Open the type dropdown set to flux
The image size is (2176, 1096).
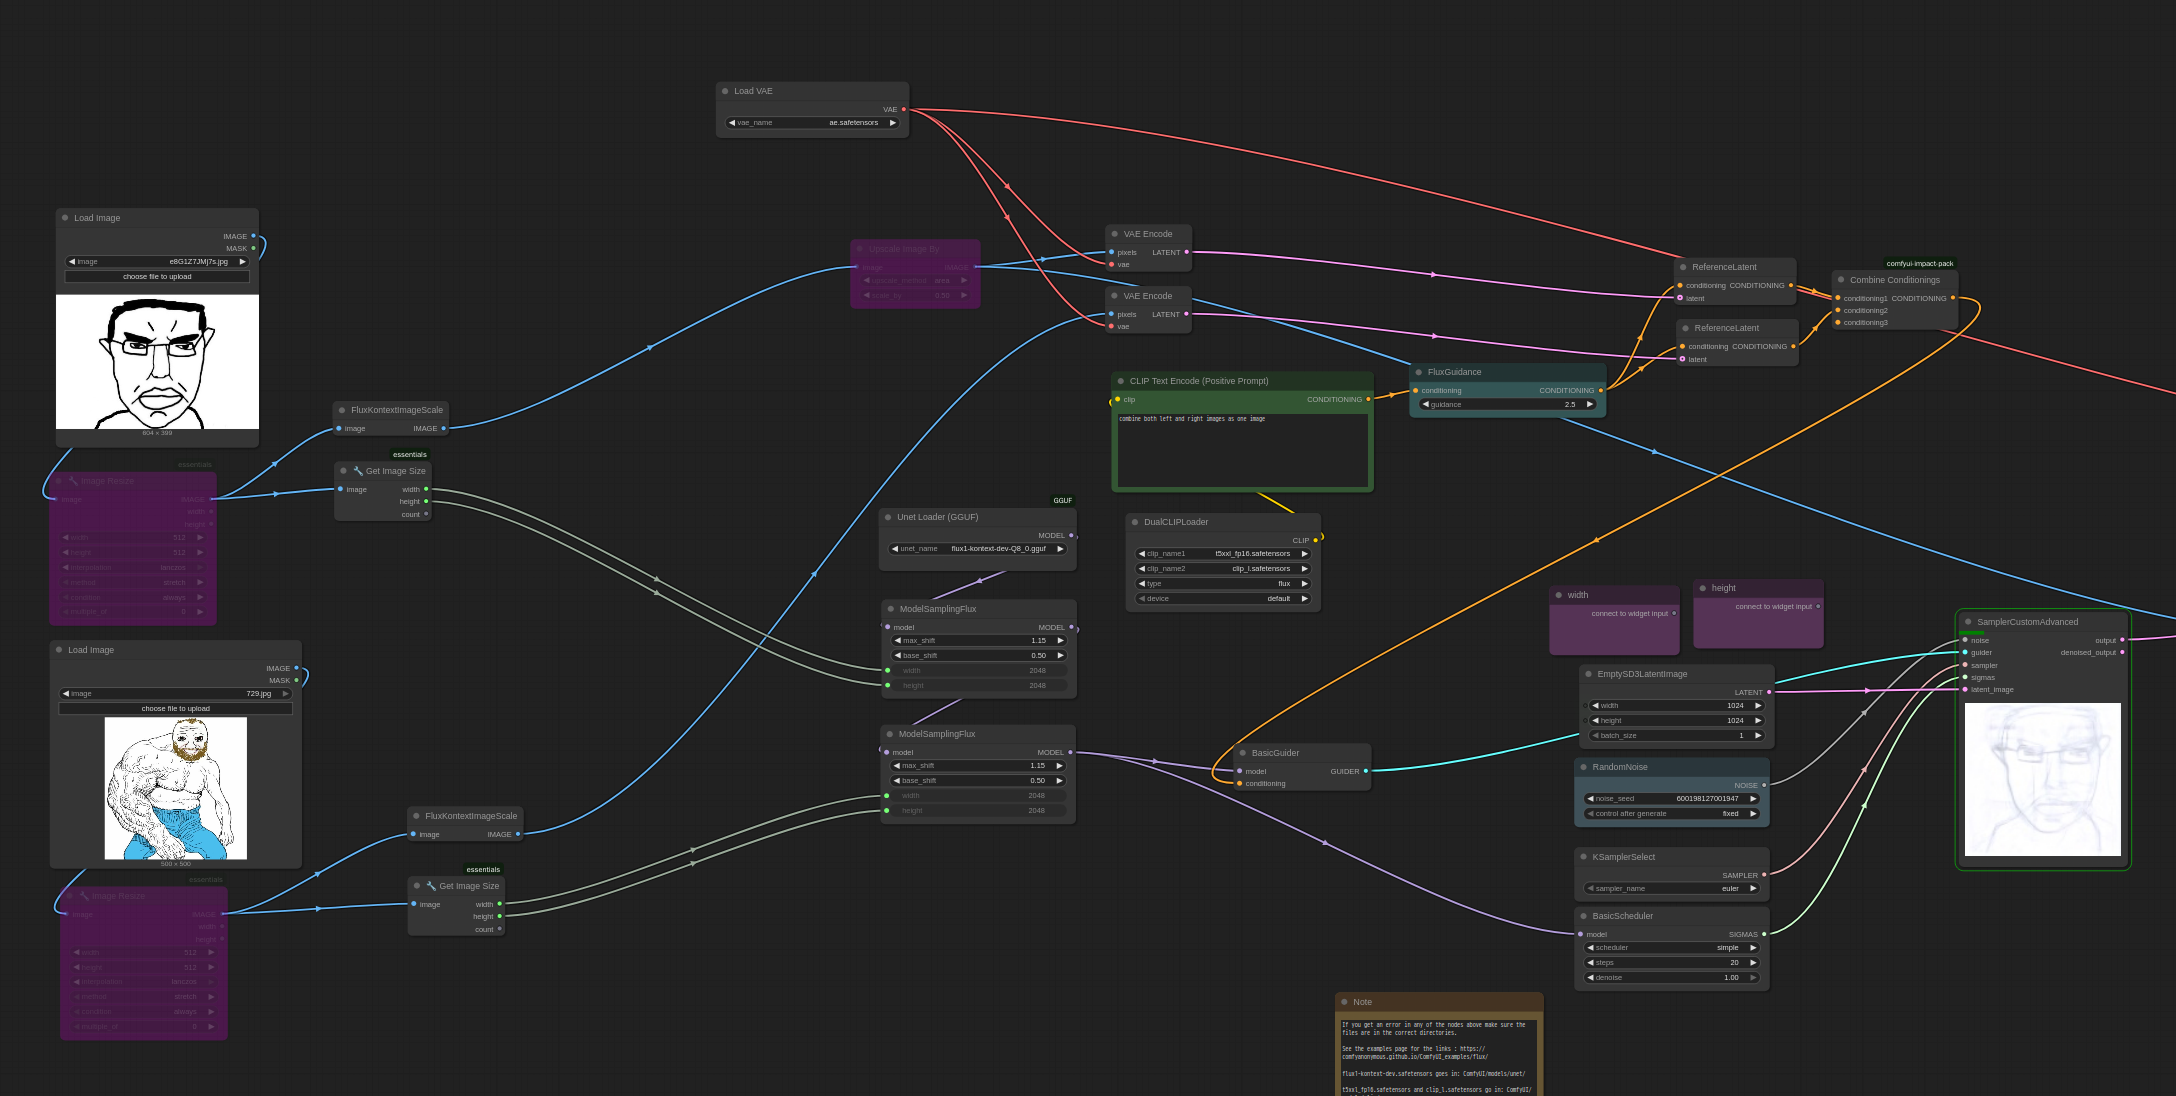coord(1223,584)
